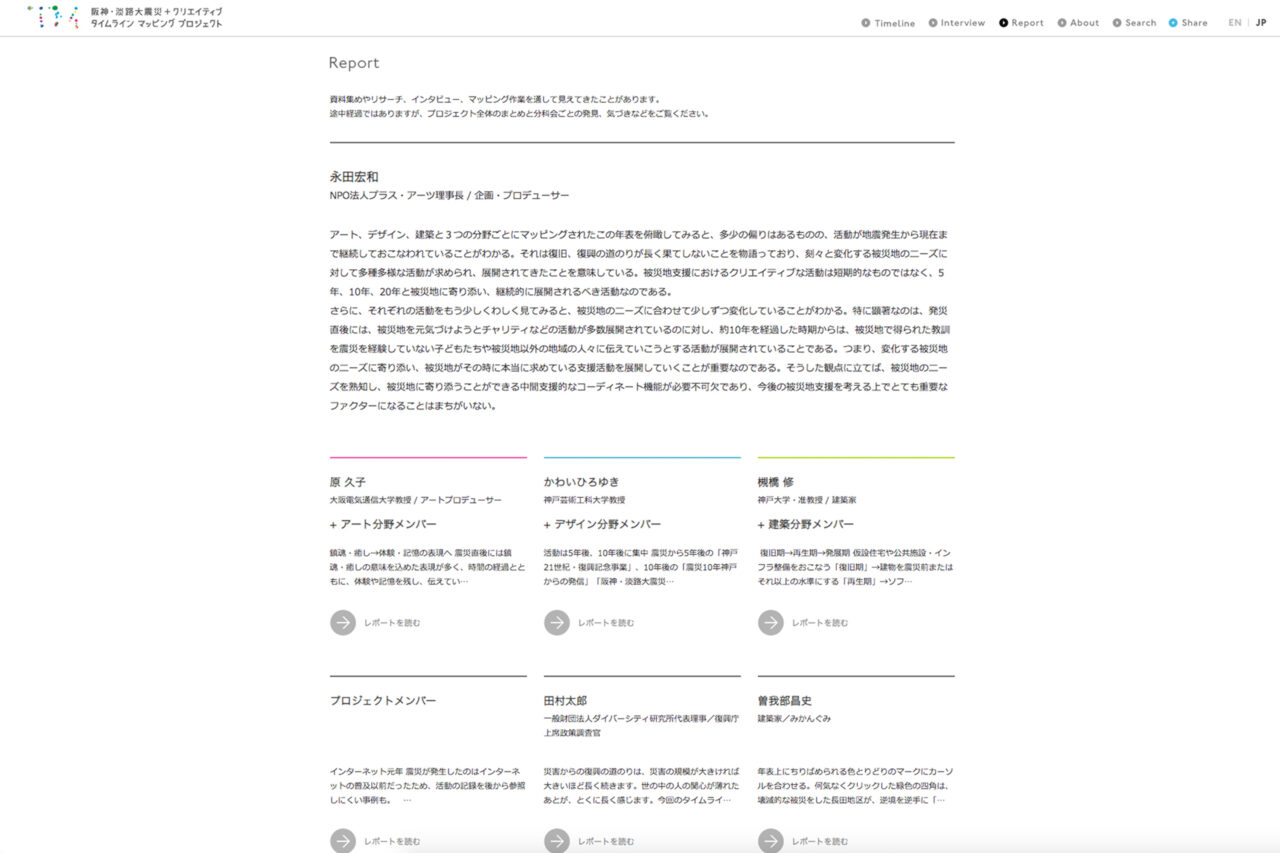1280x853 pixels.
Task: Click the name かわいひろゆき
Action: [582, 481]
